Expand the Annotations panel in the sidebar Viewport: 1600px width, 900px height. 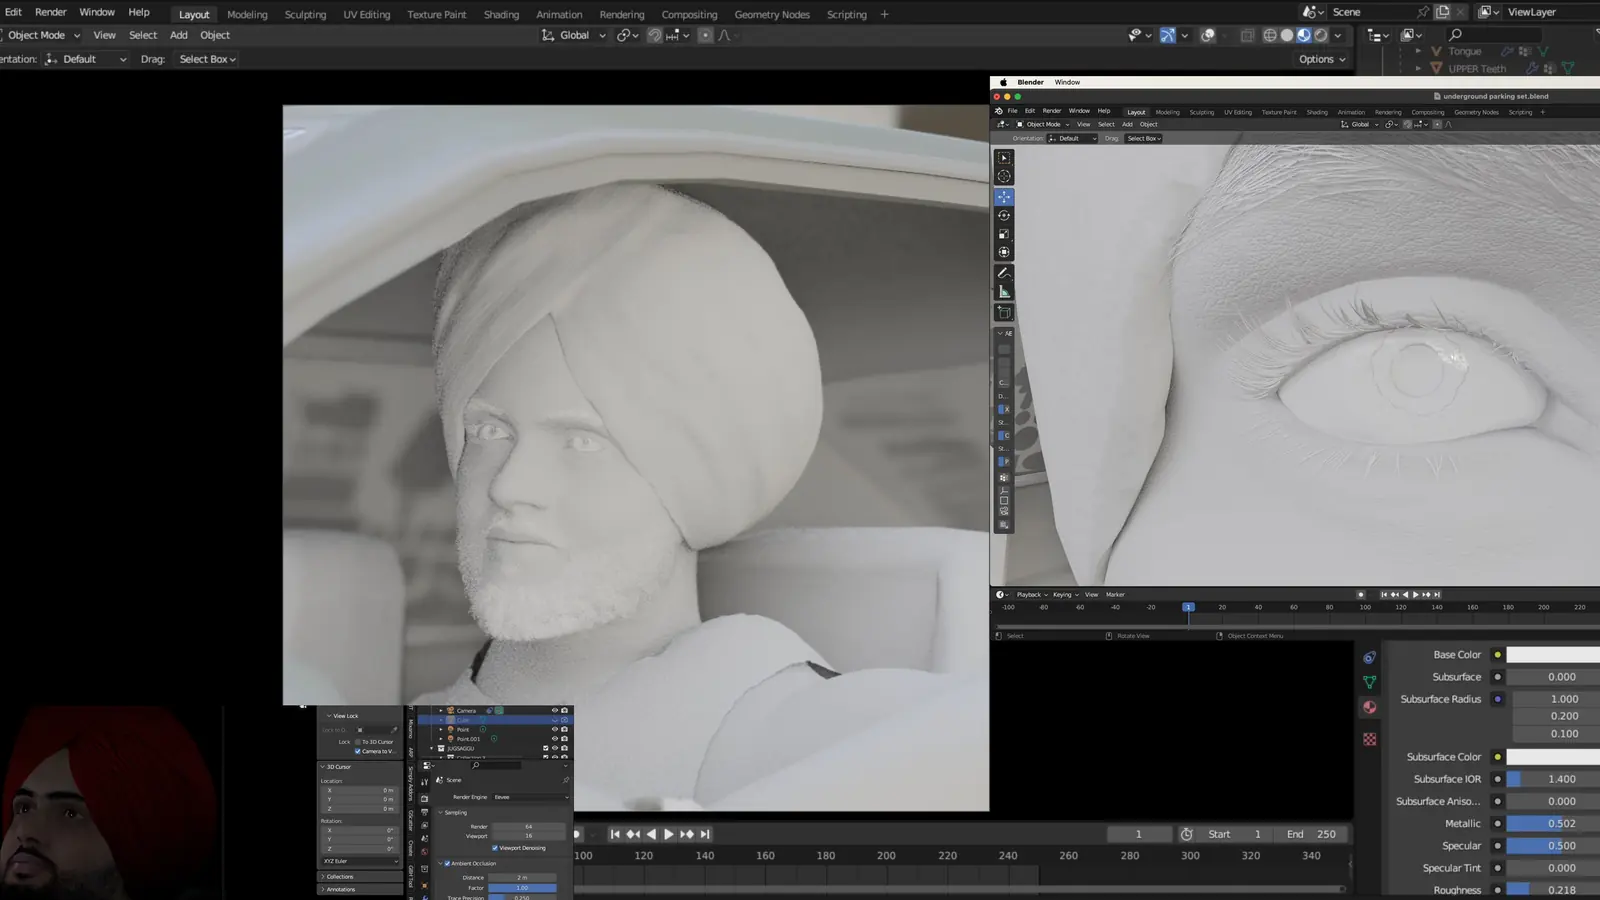click(x=359, y=889)
